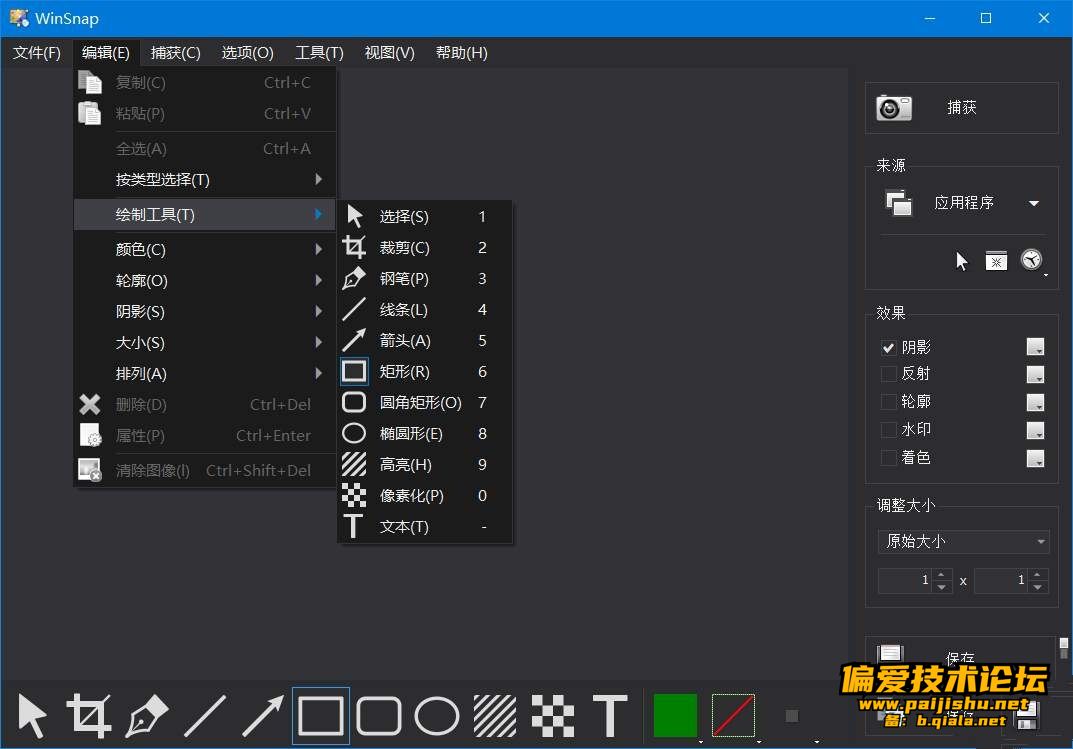The height and width of the screenshot is (749, 1073).
Task: Click the red slash outline color swatch
Action: coord(733,715)
